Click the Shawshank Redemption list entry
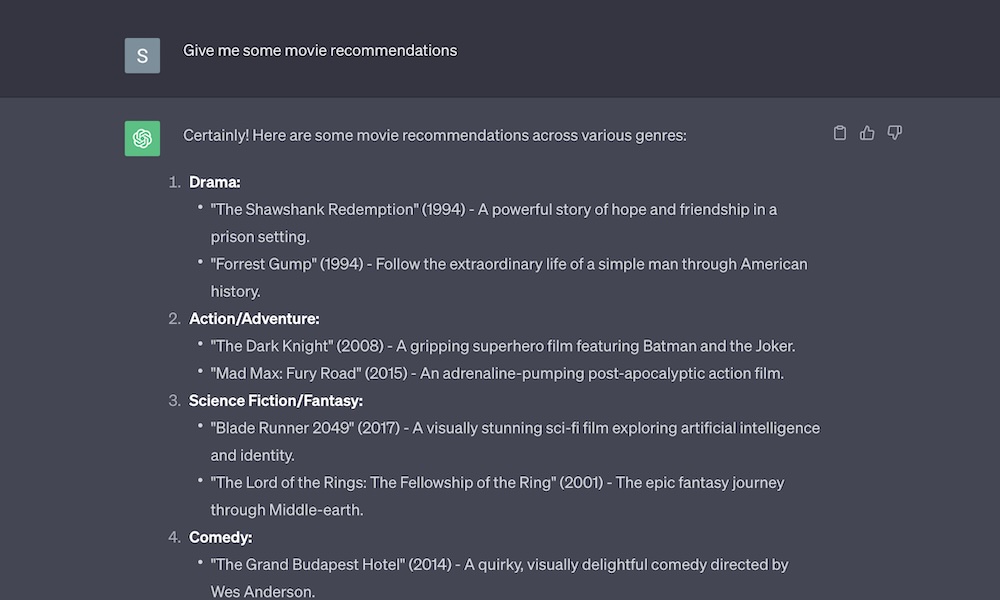The image size is (1000, 600). click(x=494, y=223)
